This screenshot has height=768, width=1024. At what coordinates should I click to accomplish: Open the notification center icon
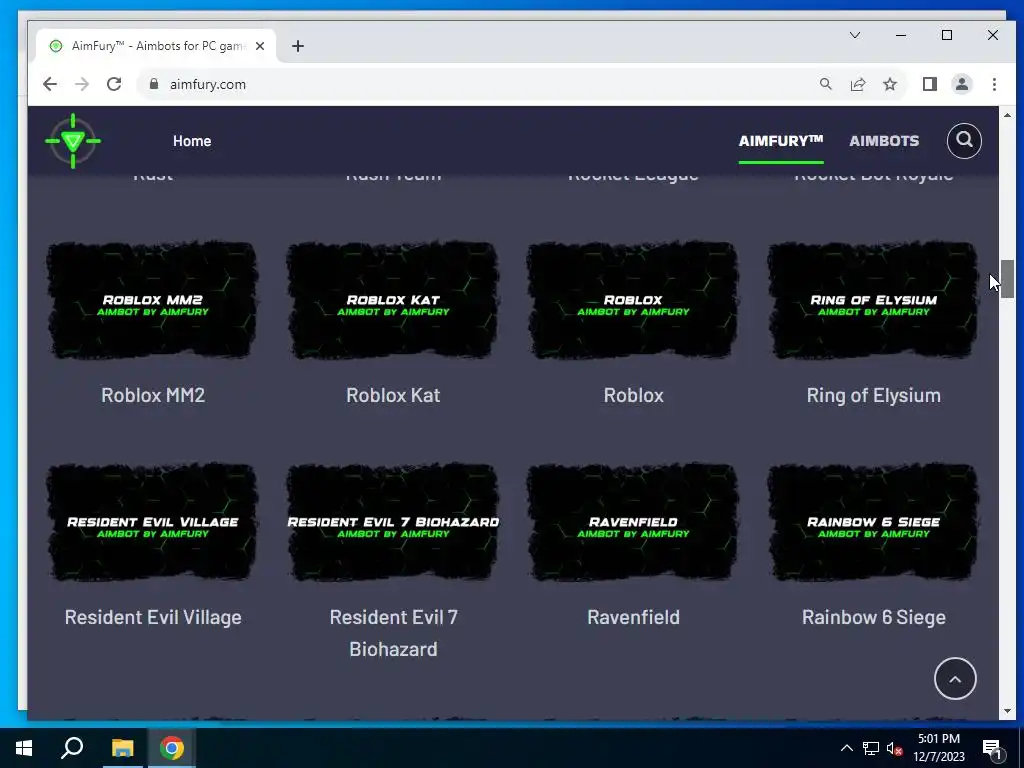pyautogui.click(x=992, y=749)
